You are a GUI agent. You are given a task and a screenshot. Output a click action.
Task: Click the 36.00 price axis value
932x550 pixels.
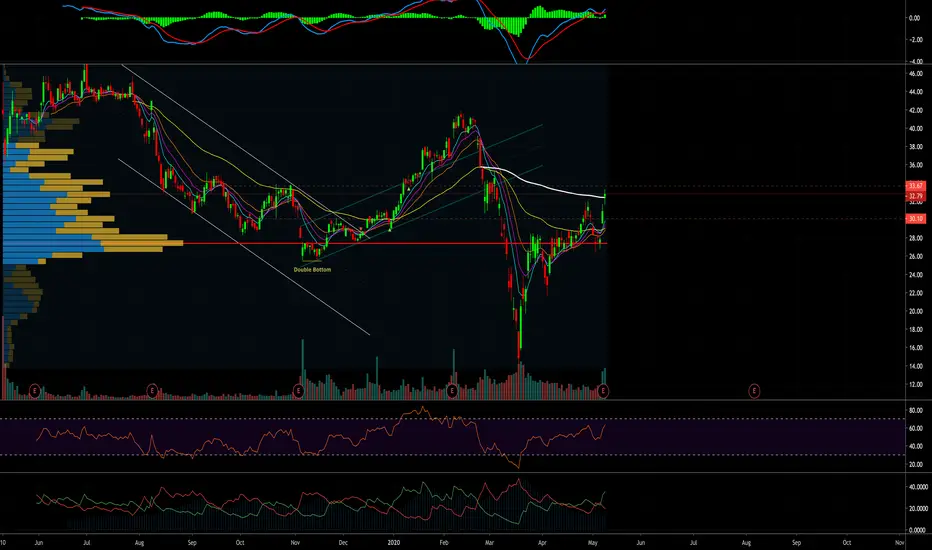click(x=915, y=165)
